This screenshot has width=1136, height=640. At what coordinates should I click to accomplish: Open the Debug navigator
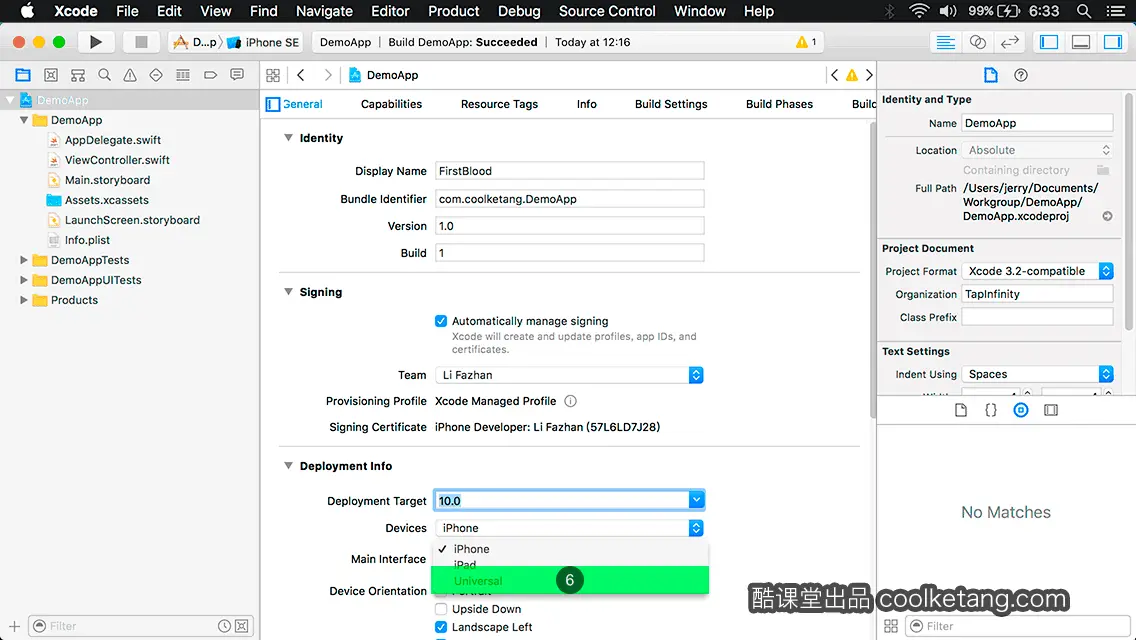(x=183, y=75)
